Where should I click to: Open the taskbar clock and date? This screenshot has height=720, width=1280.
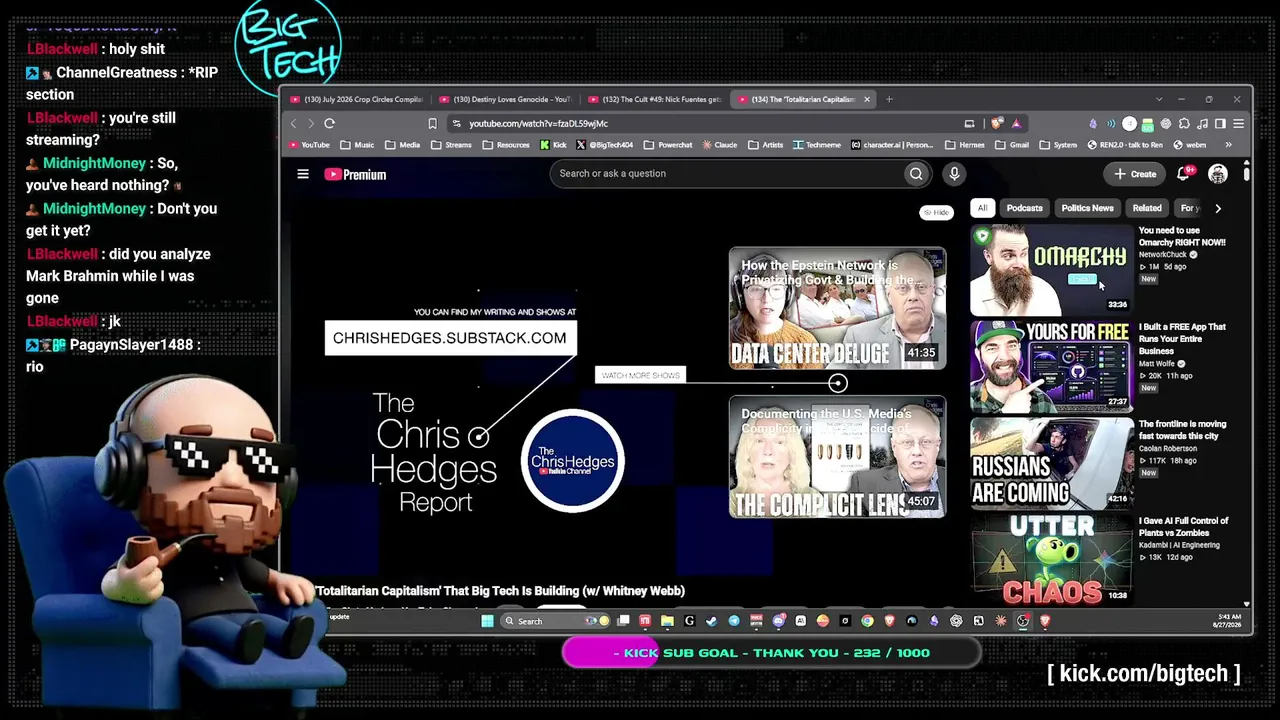coord(1229,621)
